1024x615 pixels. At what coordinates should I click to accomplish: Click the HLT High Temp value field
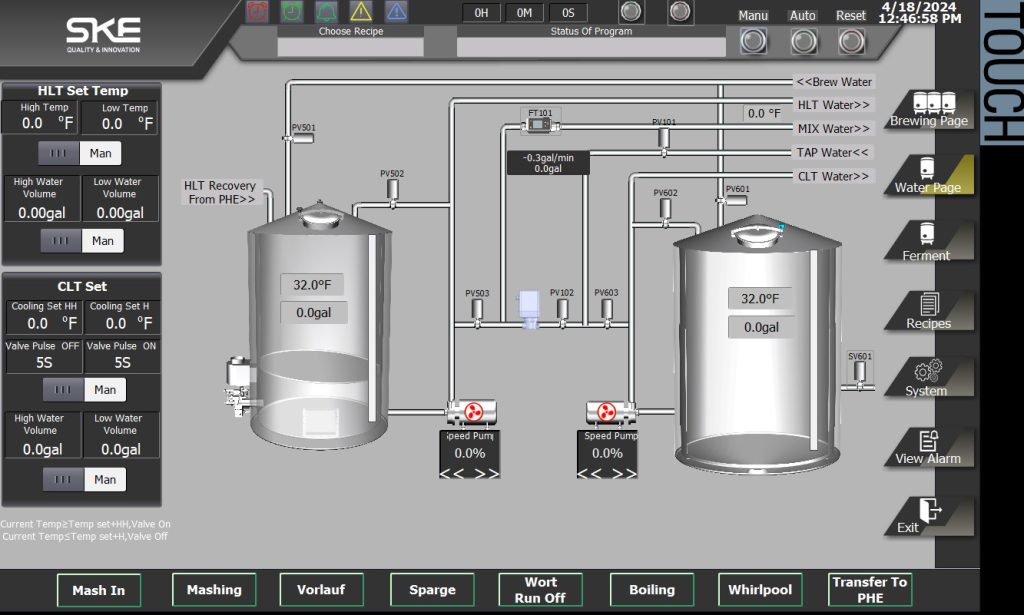coord(40,123)
